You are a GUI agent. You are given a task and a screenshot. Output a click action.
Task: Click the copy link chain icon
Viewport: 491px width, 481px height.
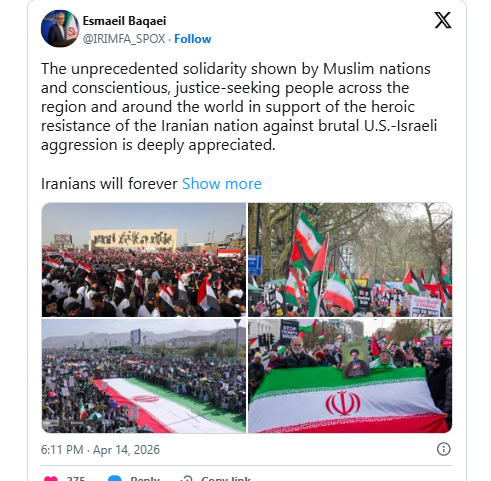point(186,479)
